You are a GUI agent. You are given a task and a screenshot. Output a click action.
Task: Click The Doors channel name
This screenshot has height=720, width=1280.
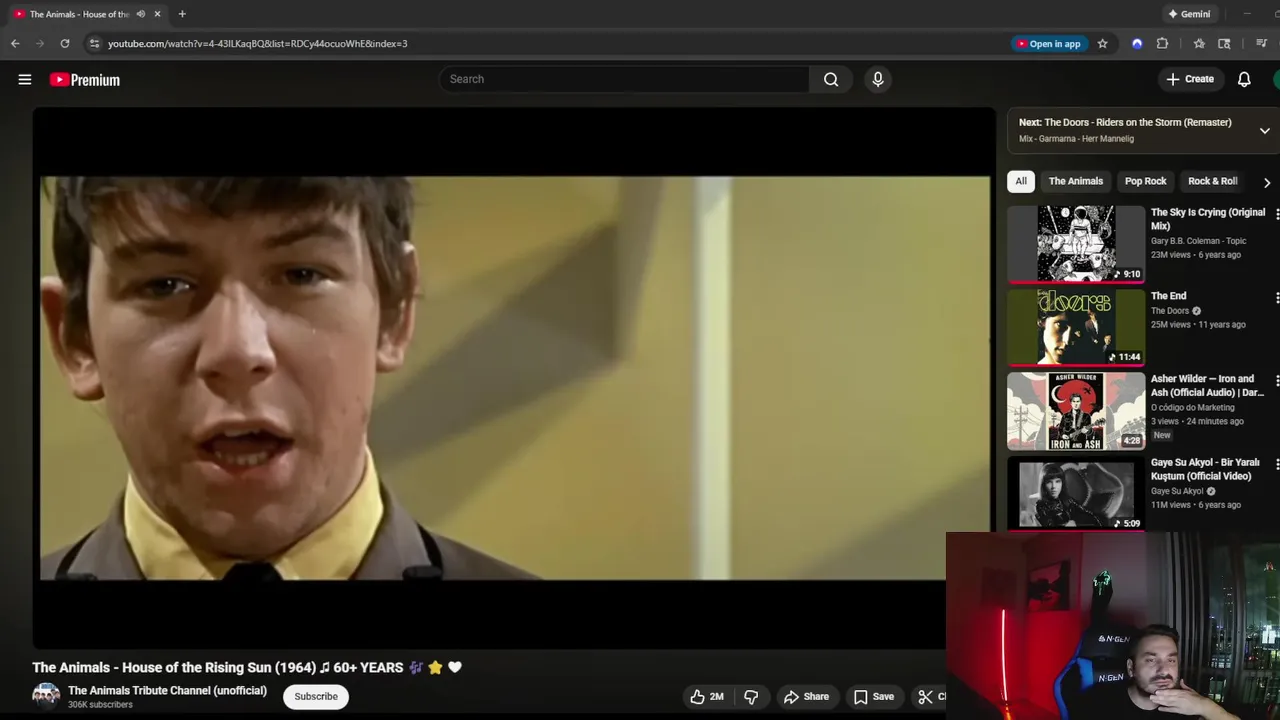[x=1170, y=311]
